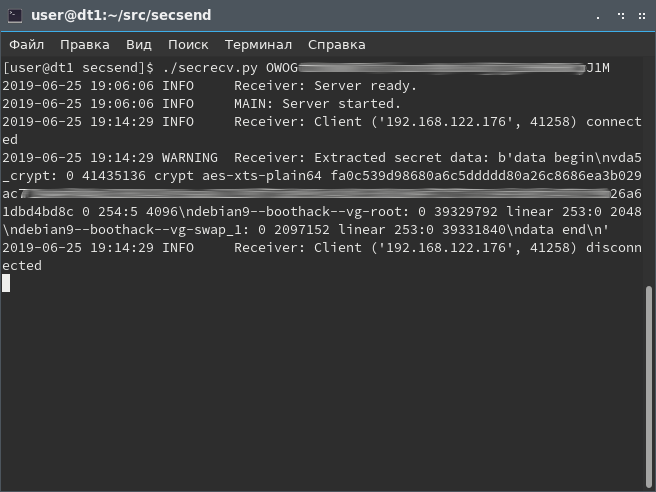
Task: Click the "MAIN: Server started." log line
Action: click(317, 104)
